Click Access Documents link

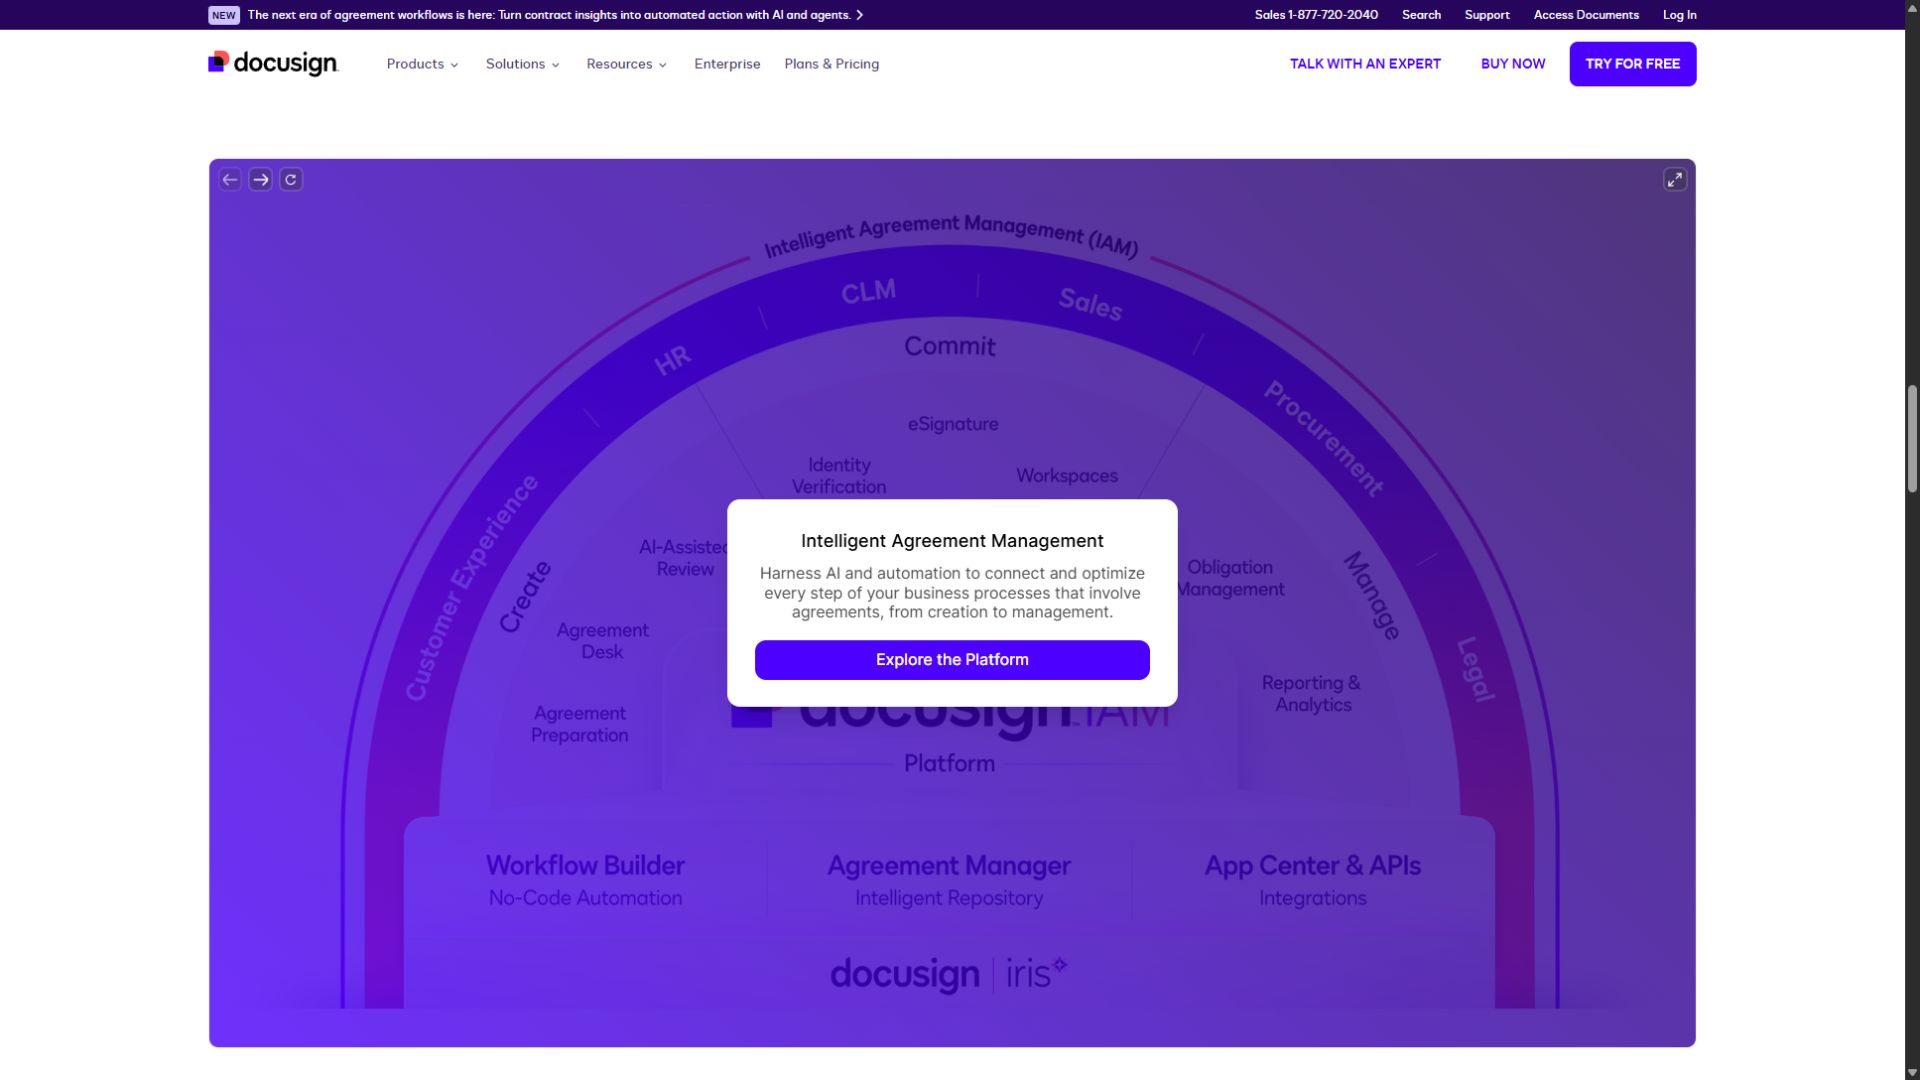1586,15
